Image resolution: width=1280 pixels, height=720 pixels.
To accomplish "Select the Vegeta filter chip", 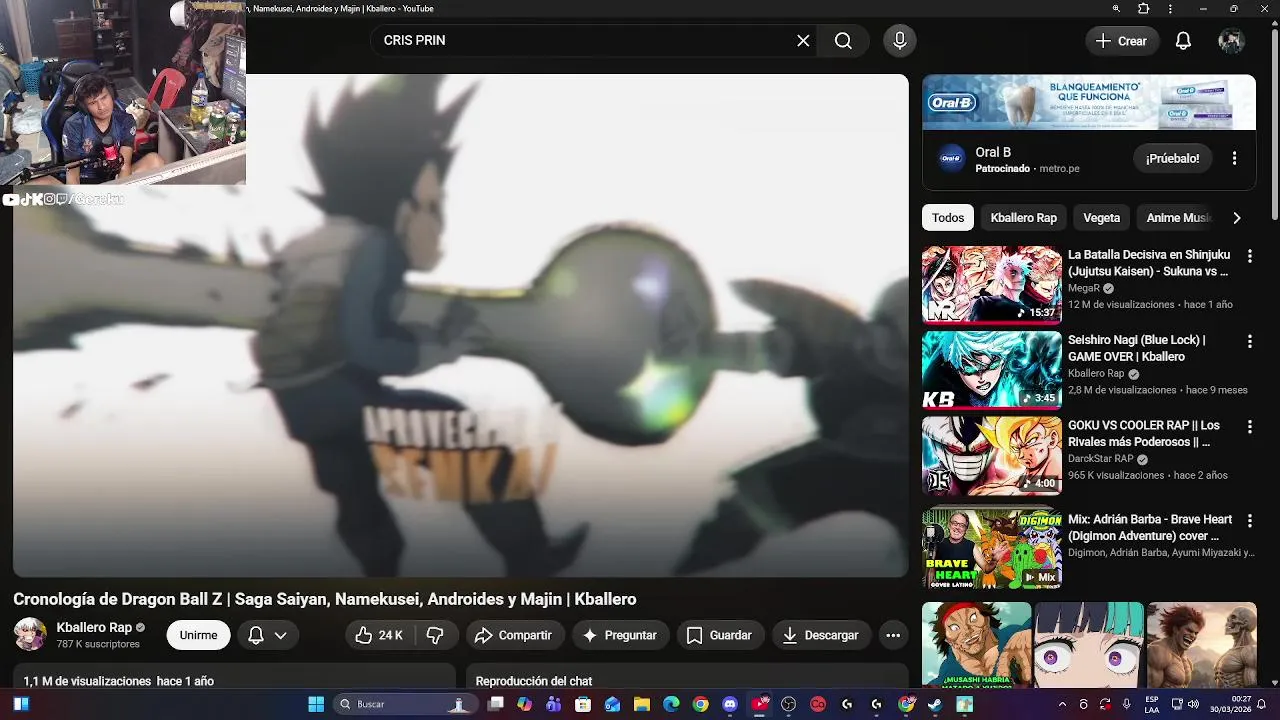I will (x=1102, y=217).
